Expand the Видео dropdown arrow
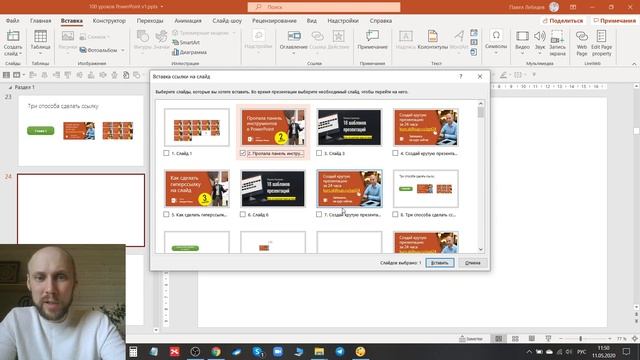 coord(522,53)
